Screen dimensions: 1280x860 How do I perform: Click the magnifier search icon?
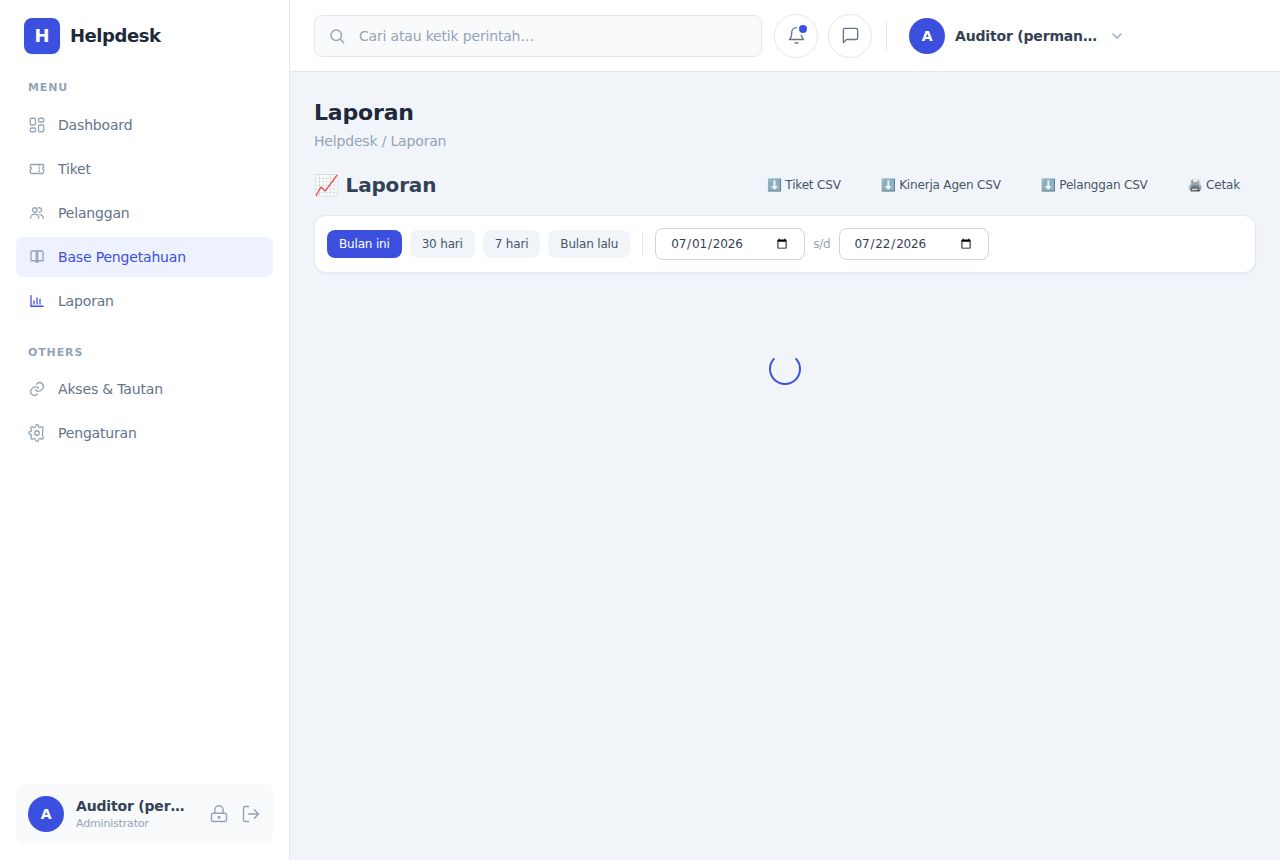tap(337, 36)
